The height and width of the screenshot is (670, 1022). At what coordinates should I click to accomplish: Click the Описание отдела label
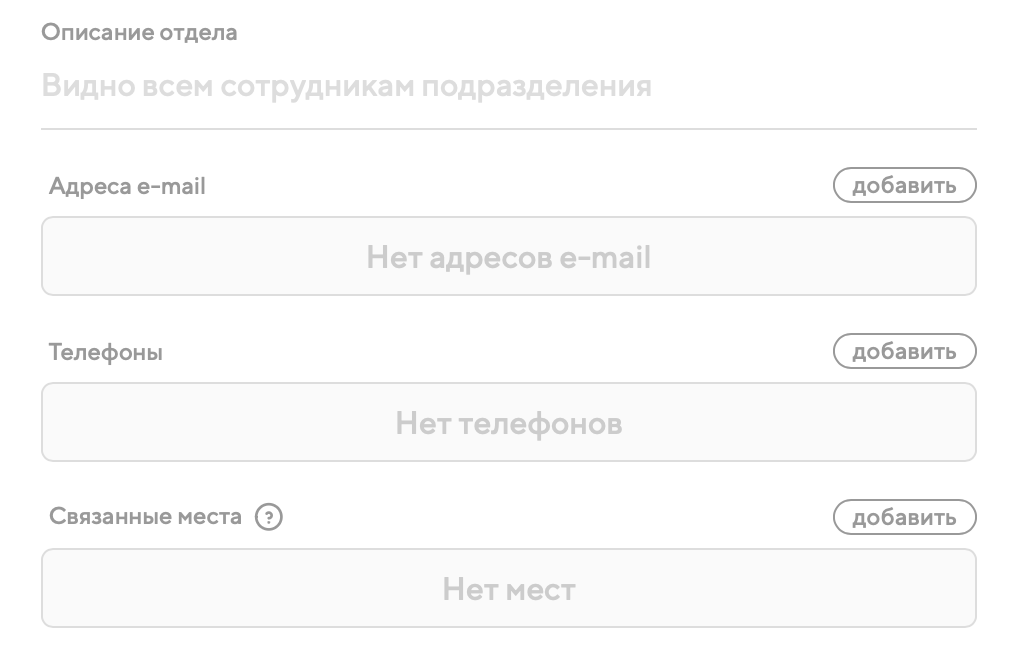[x=139, y=32]
